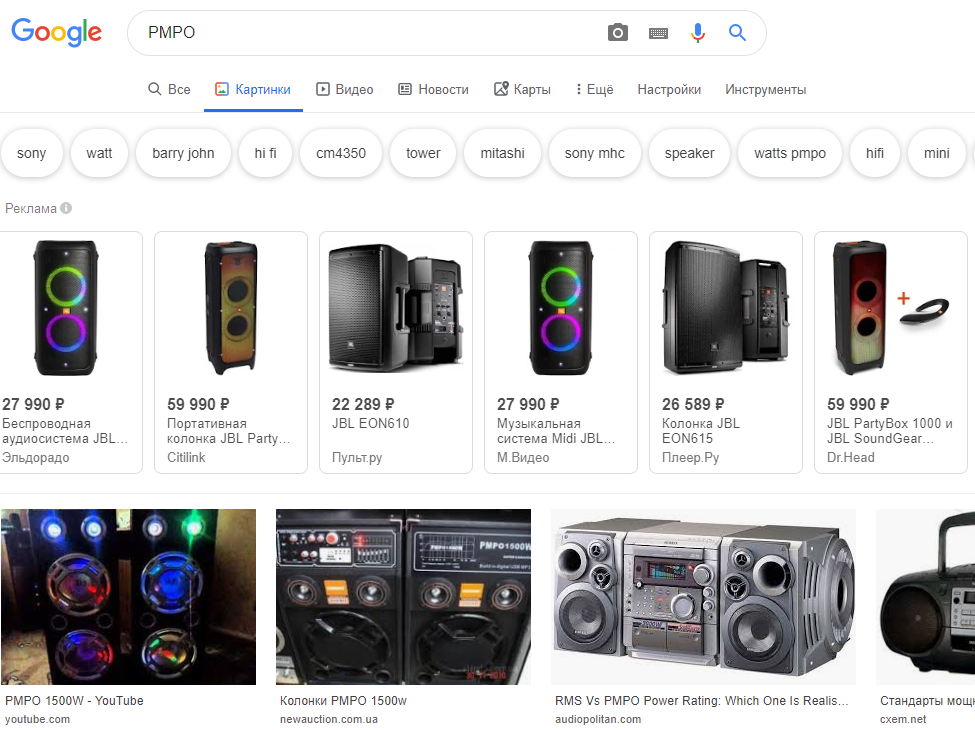Select the watts pmpo chip
The width and height of the screenshot is (975, 730).
pos(790,153)
